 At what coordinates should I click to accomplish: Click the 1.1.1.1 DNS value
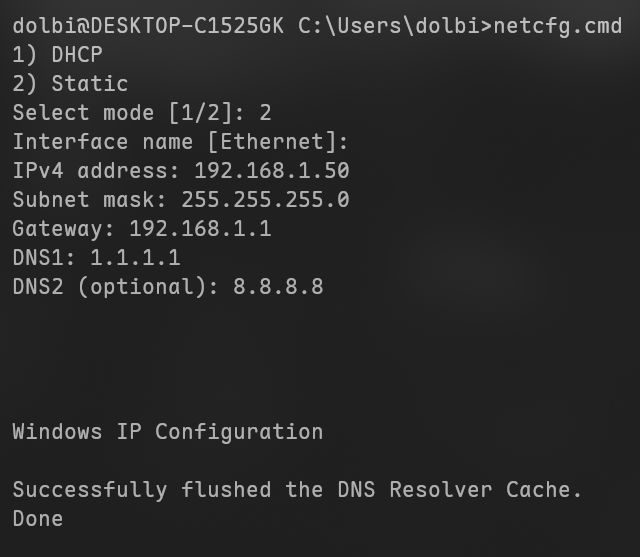135,258
